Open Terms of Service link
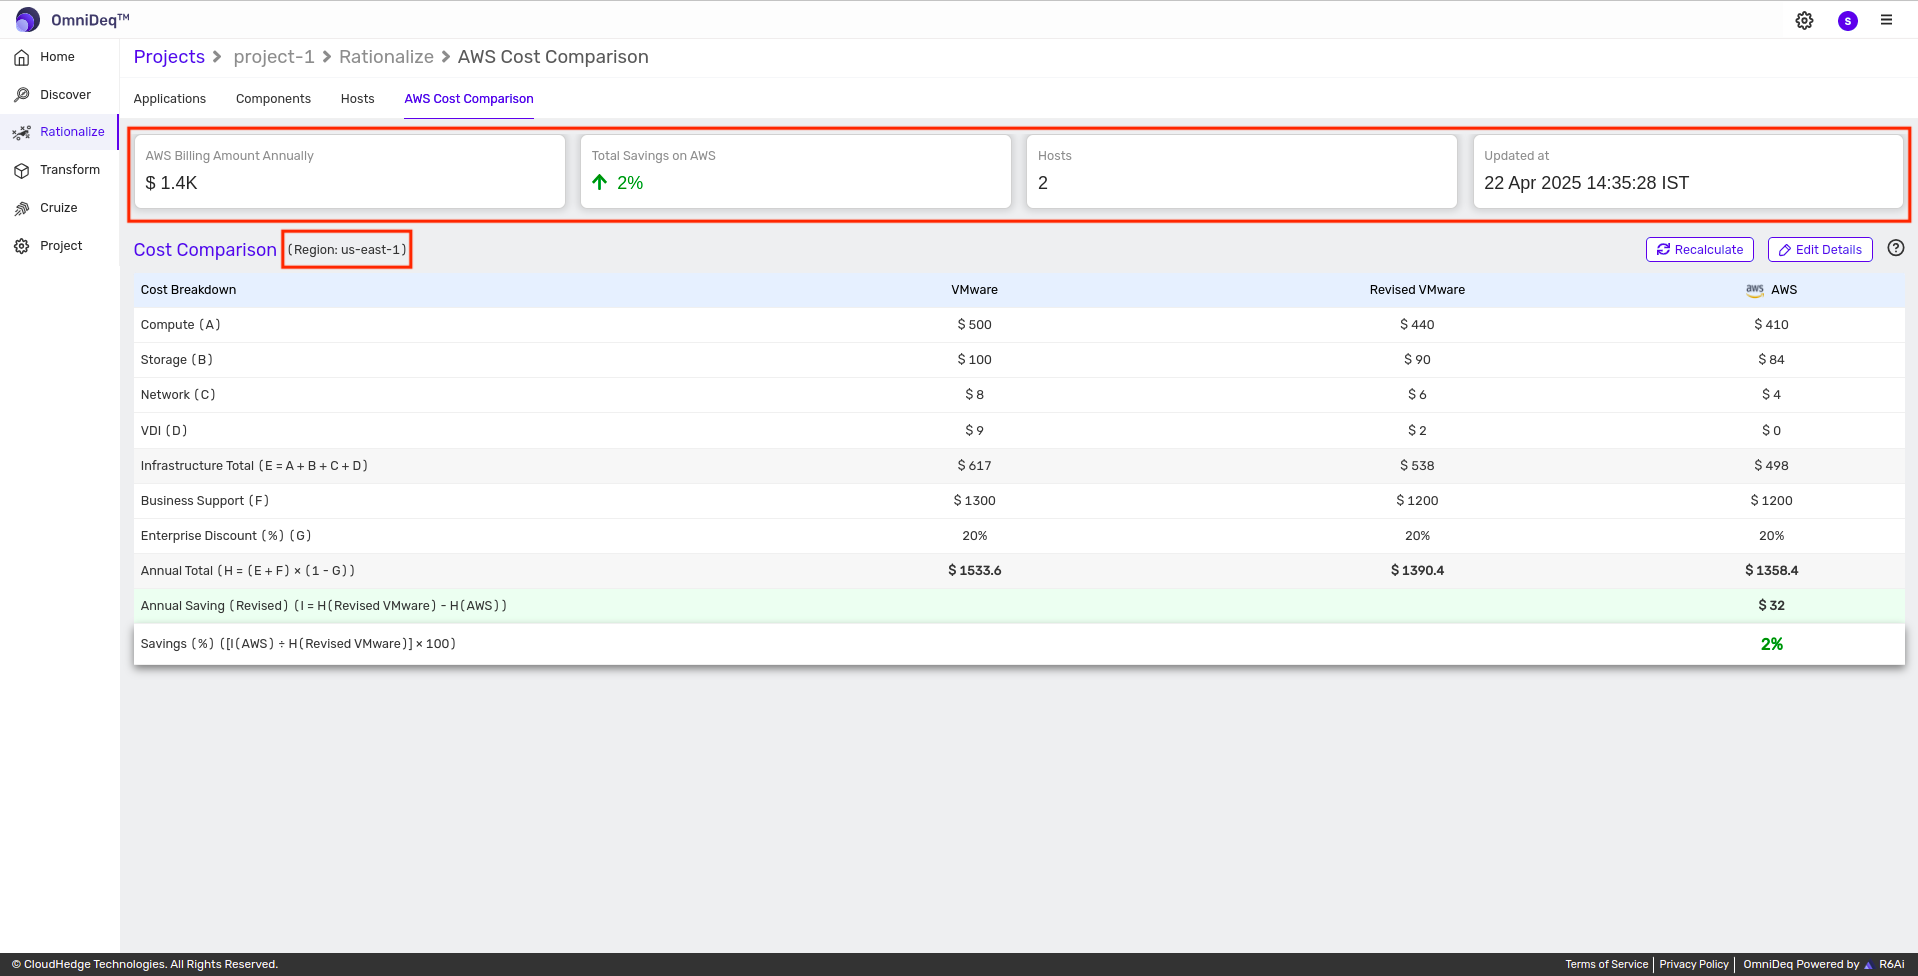The width and height of the screenshot is (1918, 976). point(1606,964)
